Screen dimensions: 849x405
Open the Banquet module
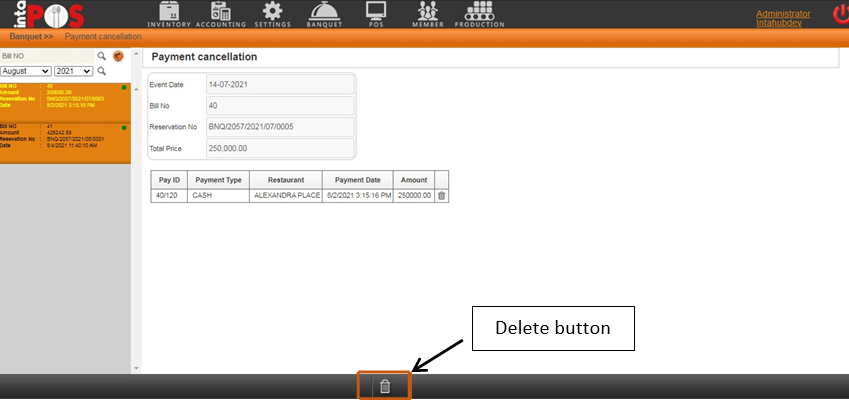click(326, 14)
